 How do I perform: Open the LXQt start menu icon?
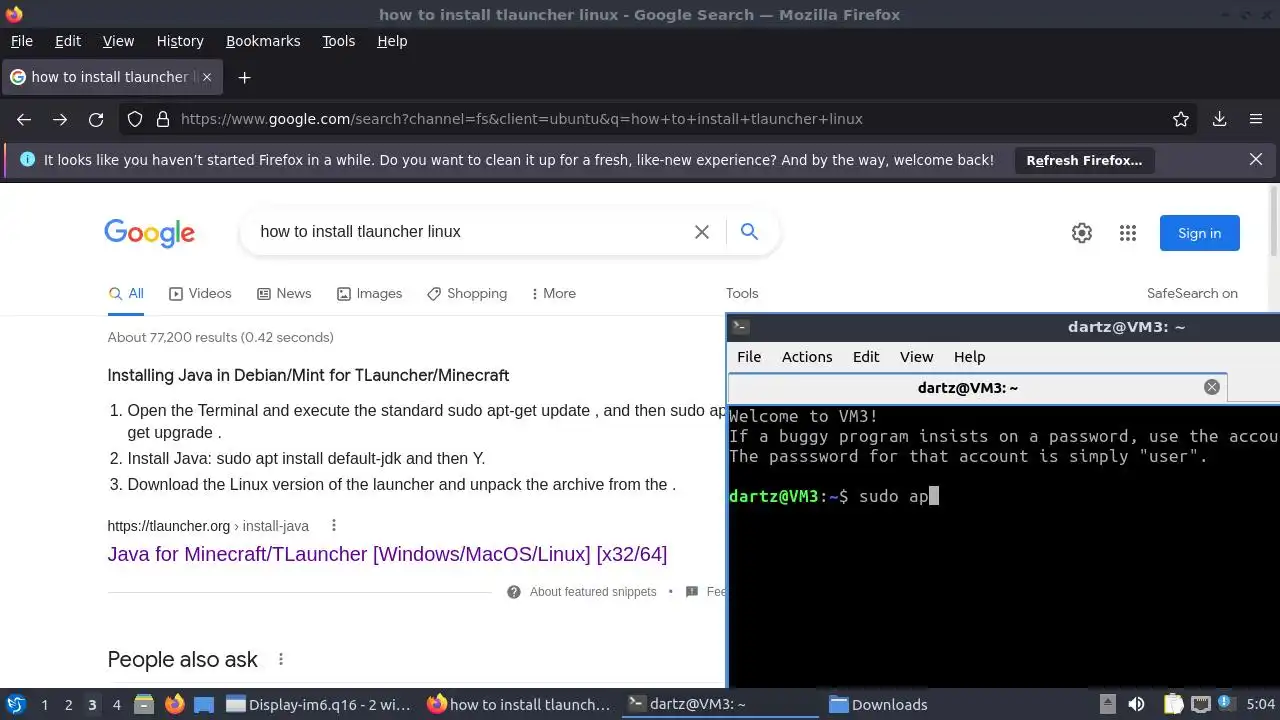coord(16,705)
